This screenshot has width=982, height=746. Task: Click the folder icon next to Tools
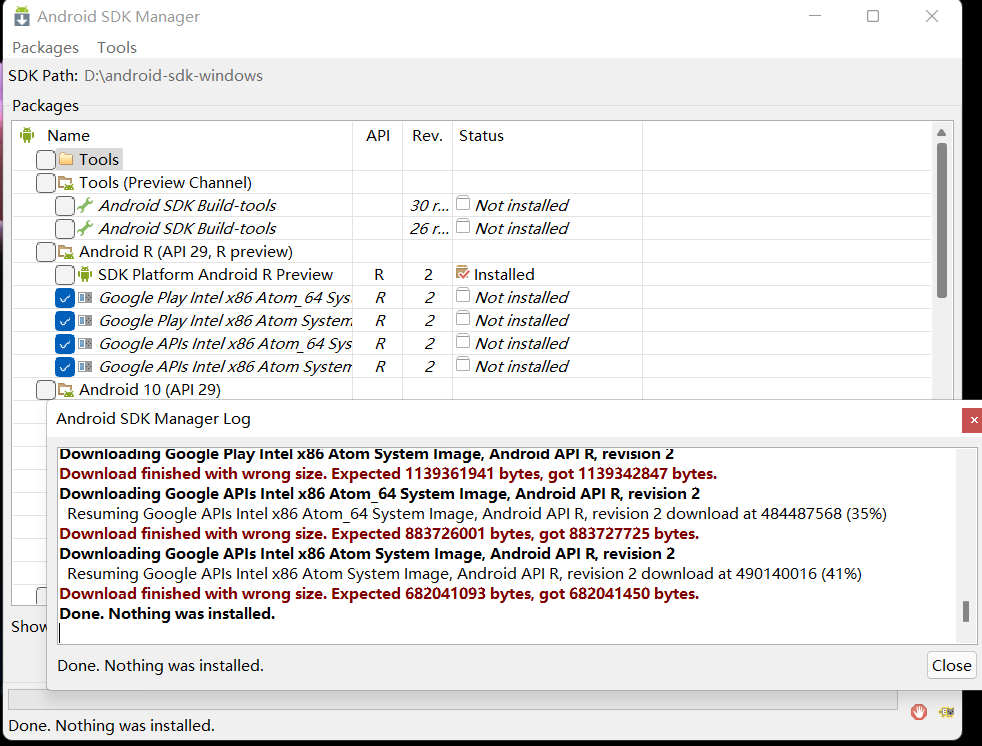click(66, 159)
